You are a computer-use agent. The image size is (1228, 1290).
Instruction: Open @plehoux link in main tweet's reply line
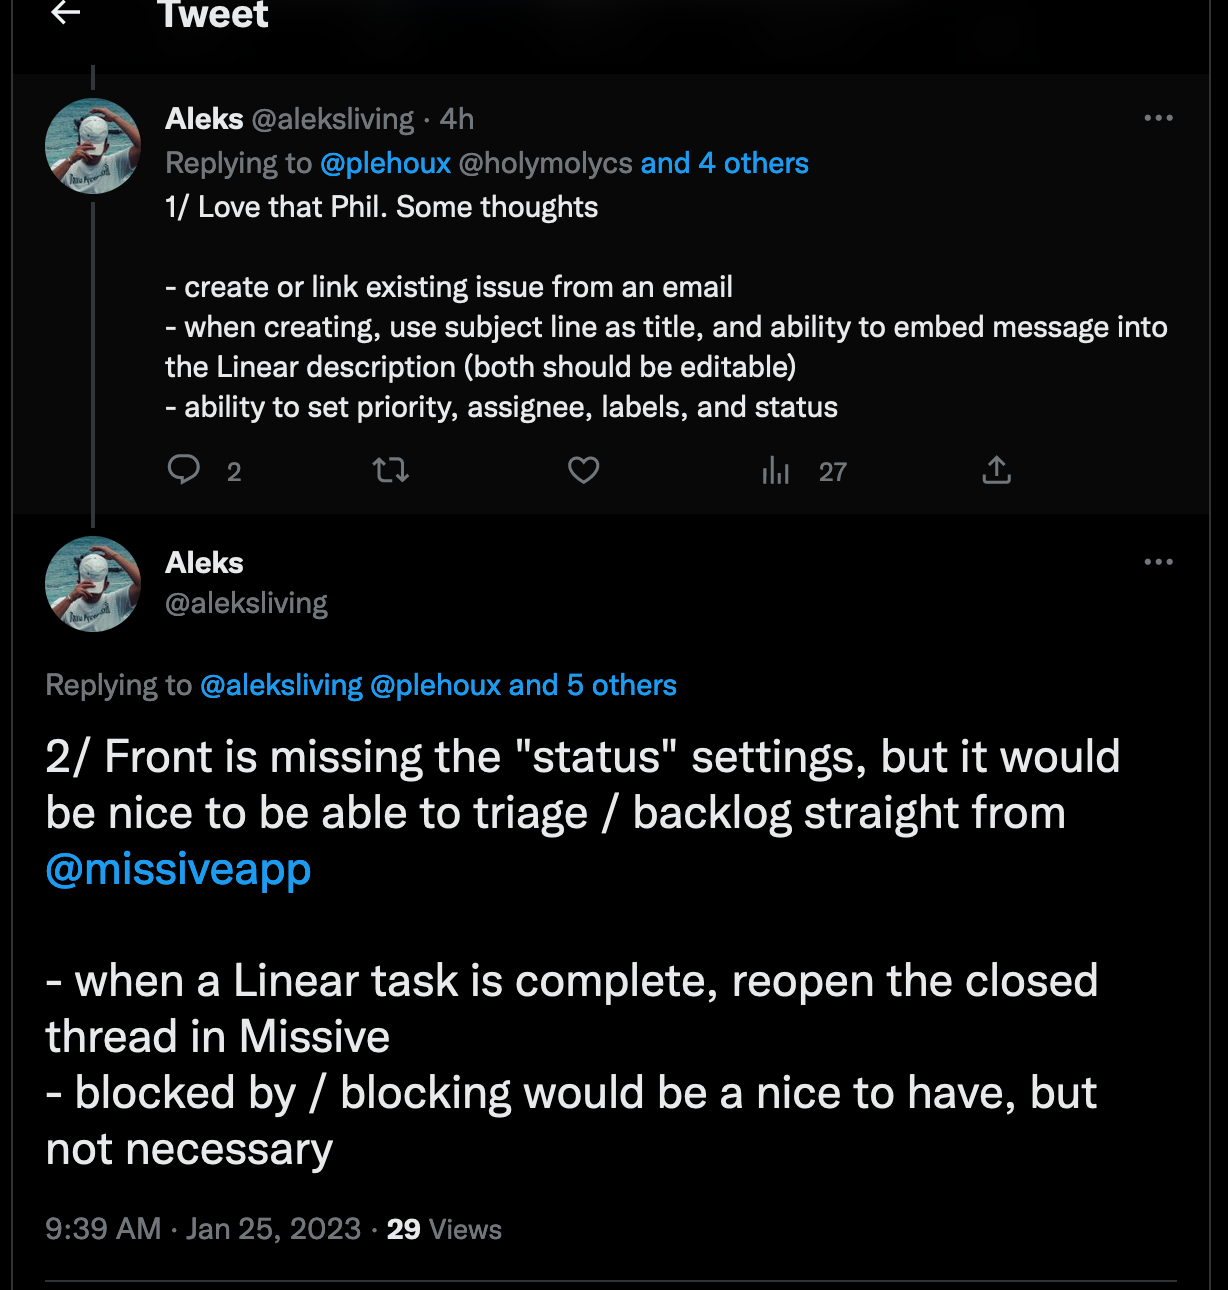(435, 685)
